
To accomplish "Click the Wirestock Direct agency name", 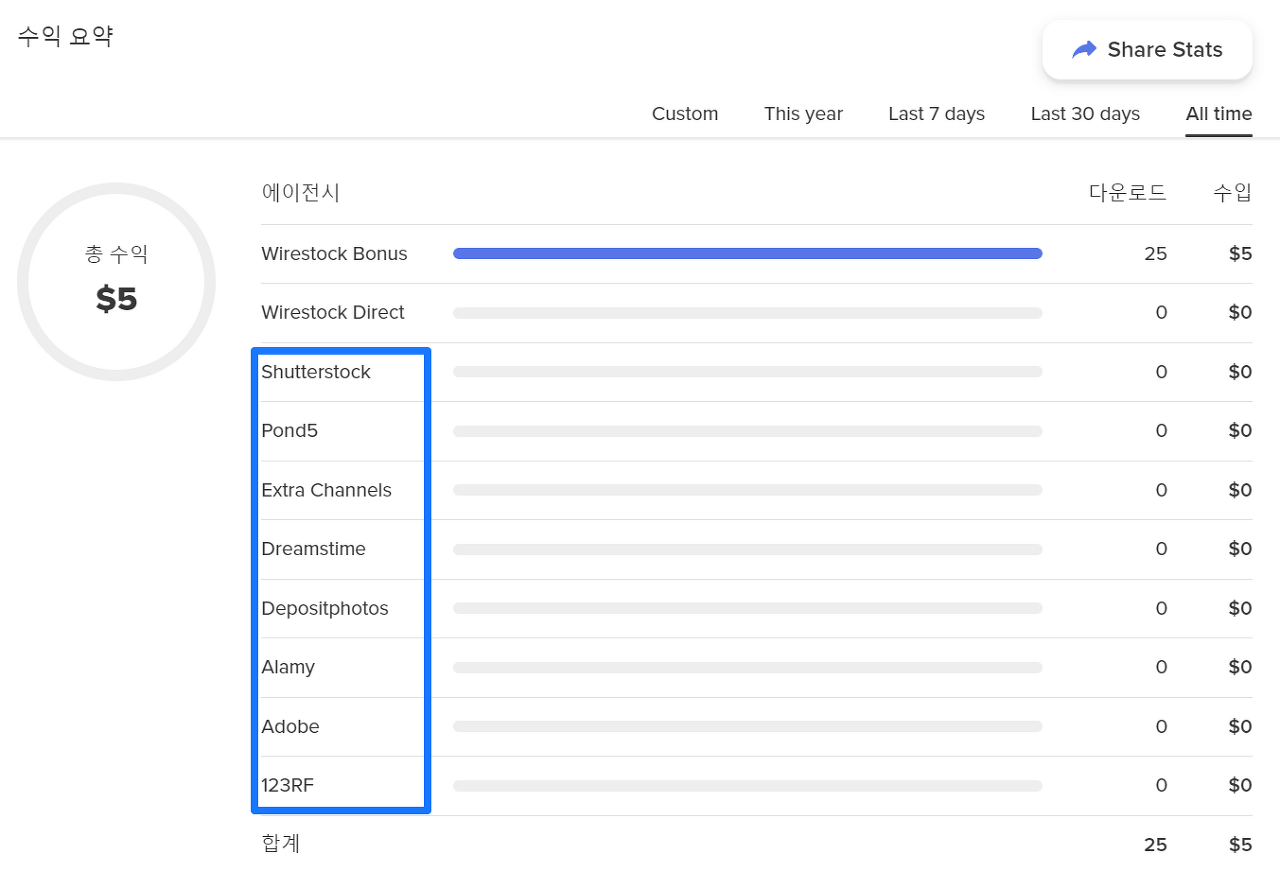I will point(333,313).
